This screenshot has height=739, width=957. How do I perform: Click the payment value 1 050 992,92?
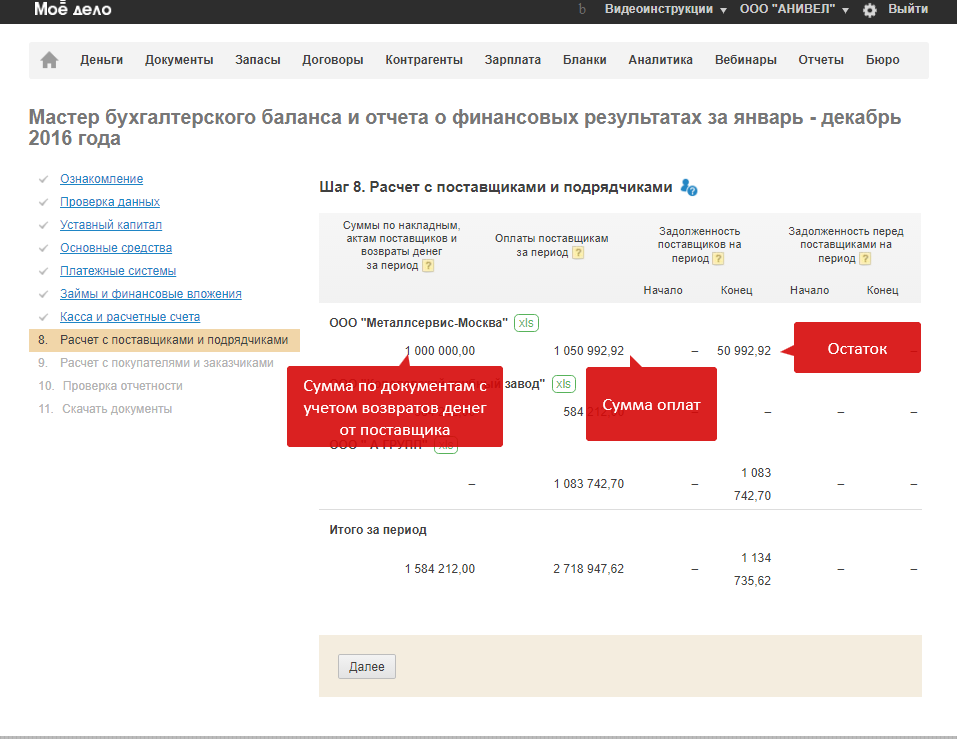[589, 351]
